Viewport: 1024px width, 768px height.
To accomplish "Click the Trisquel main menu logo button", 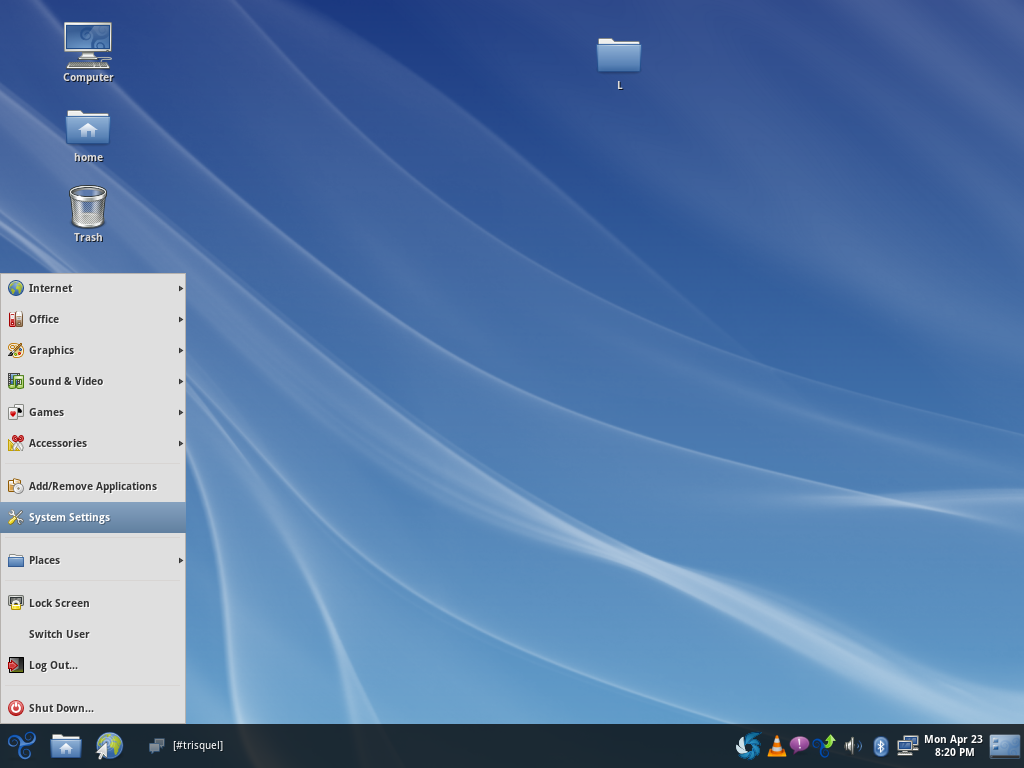I will point(21,746).
